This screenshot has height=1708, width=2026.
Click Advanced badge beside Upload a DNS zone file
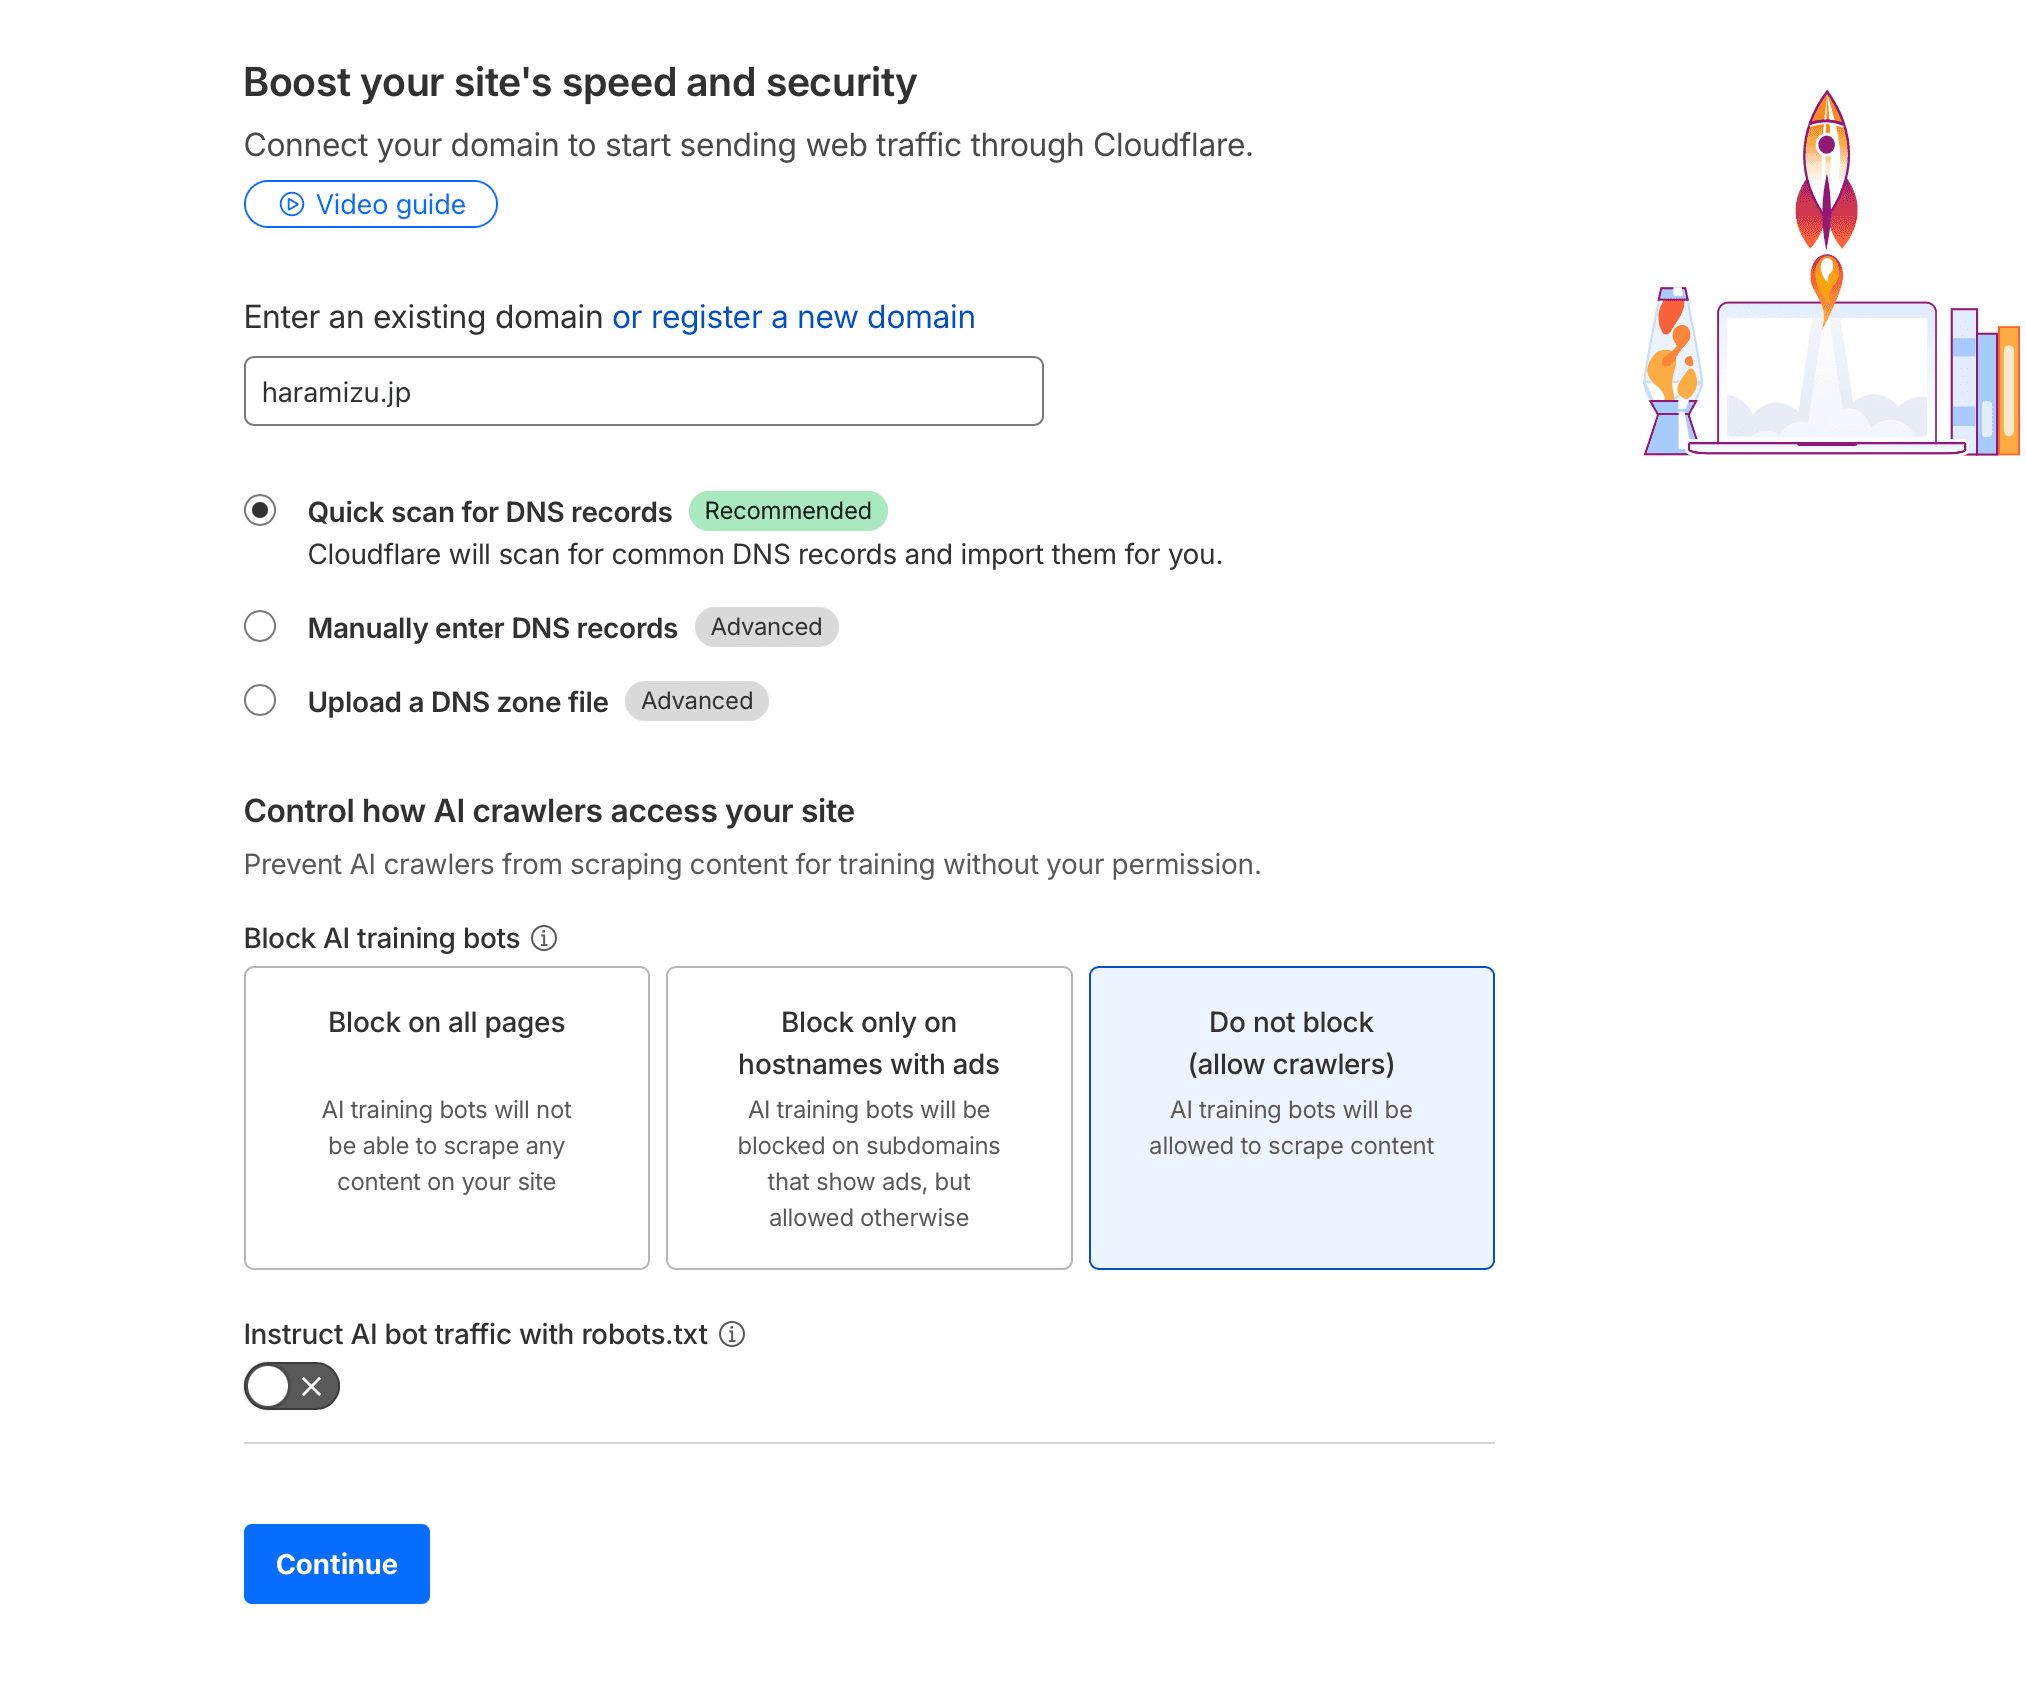pyautogui.click(x=697, y=701)
